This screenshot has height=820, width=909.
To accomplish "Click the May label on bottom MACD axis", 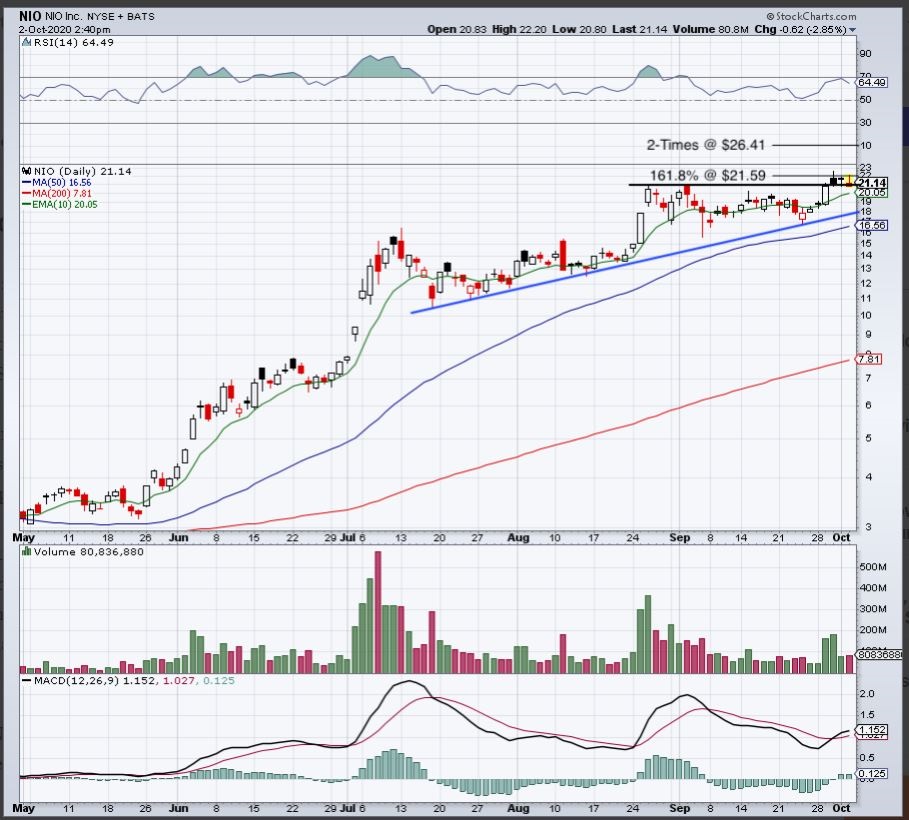I will tap(24, 808).
